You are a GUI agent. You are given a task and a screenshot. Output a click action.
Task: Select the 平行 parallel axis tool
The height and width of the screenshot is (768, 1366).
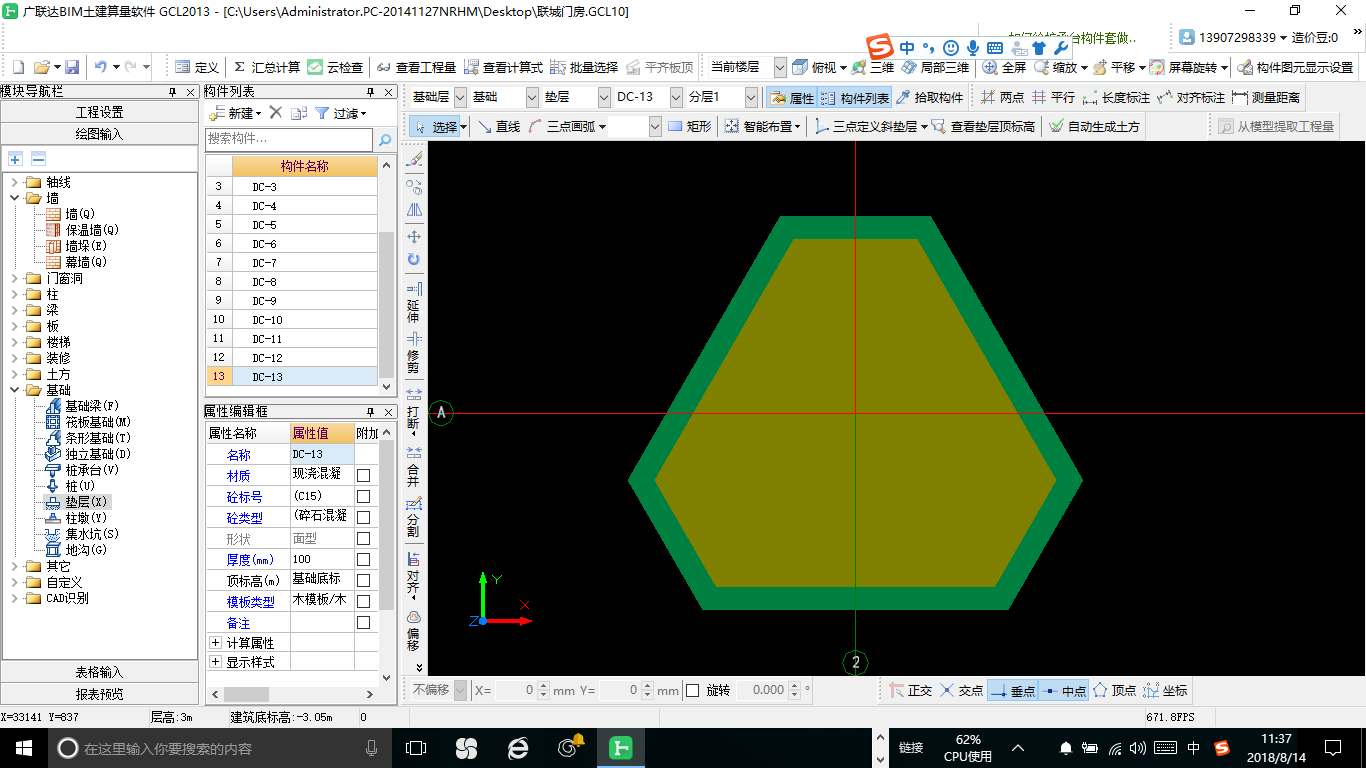1053,98
